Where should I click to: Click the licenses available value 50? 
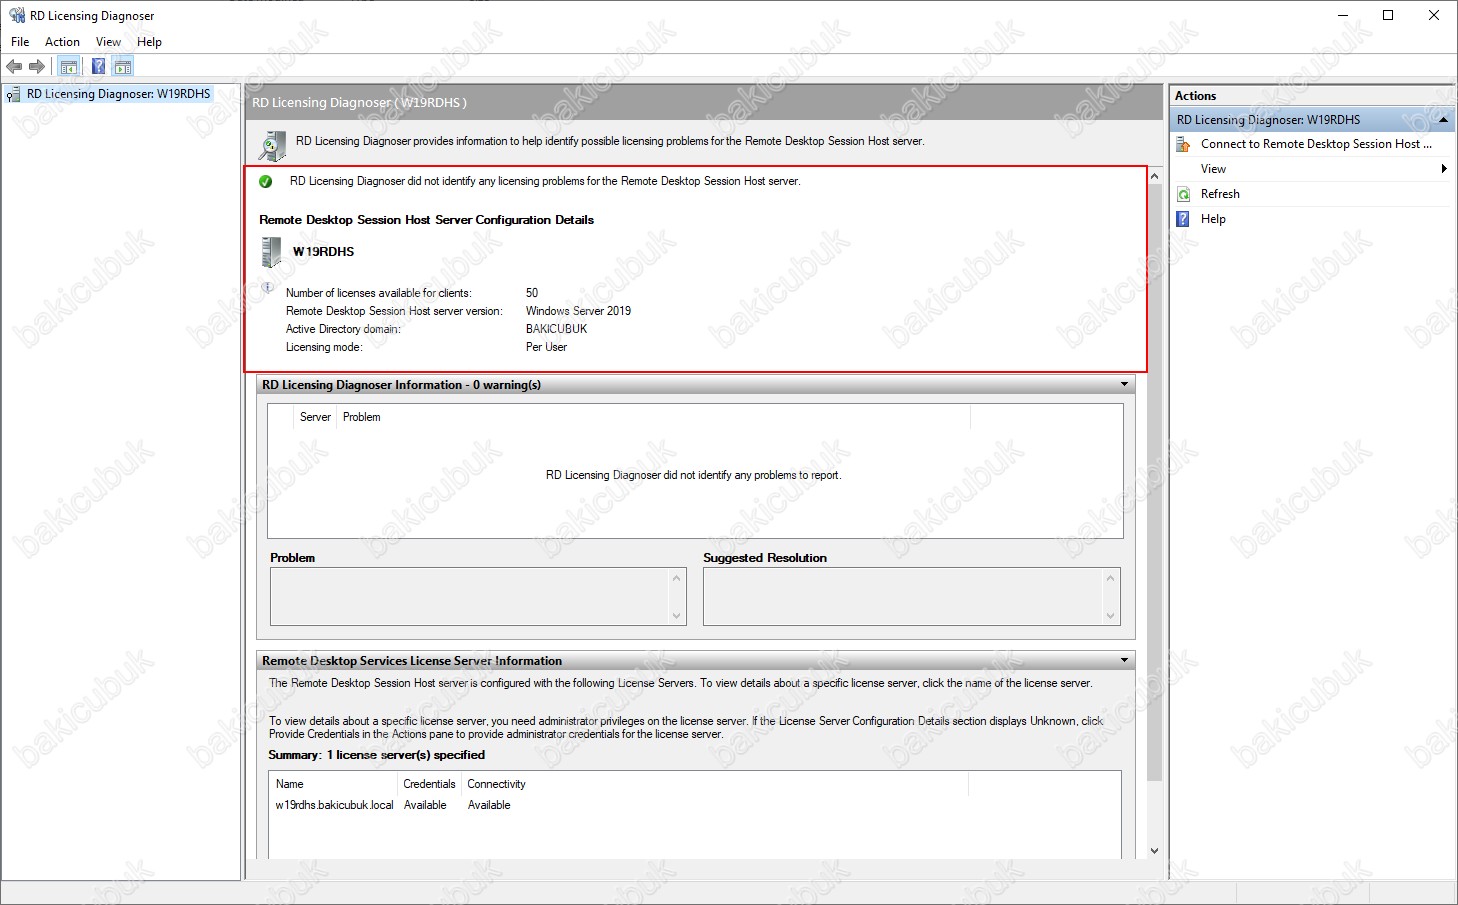532,293
